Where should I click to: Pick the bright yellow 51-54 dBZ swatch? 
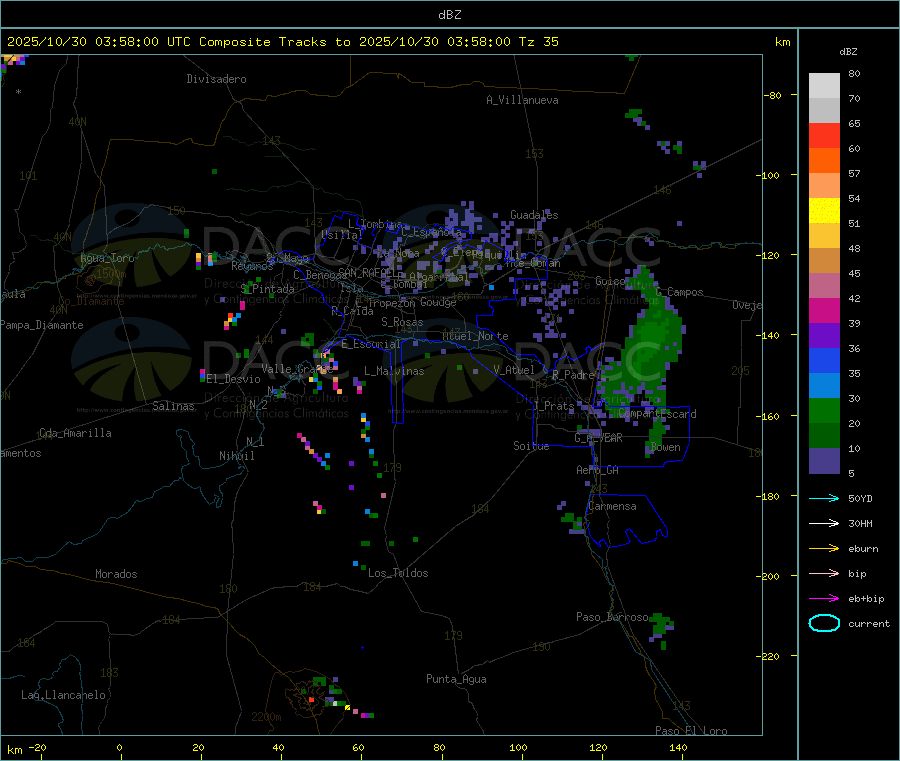point(824,211)
